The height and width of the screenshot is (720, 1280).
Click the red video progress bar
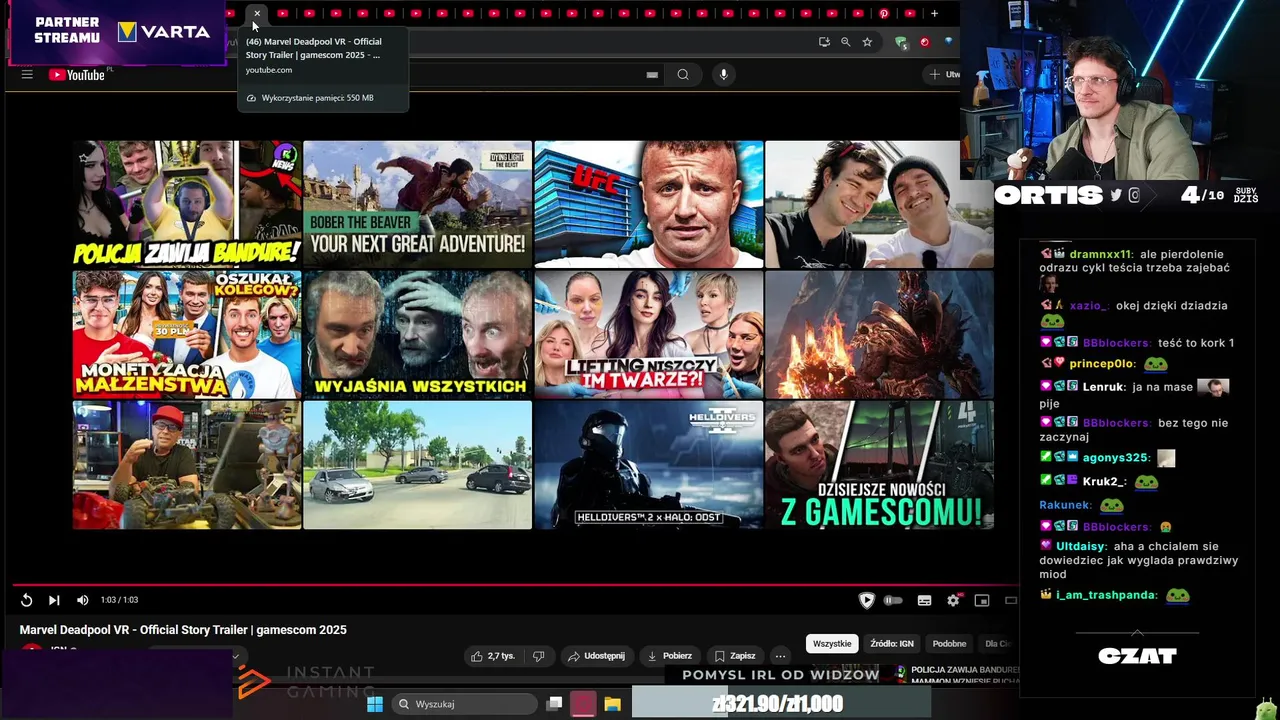click(515, 585)
